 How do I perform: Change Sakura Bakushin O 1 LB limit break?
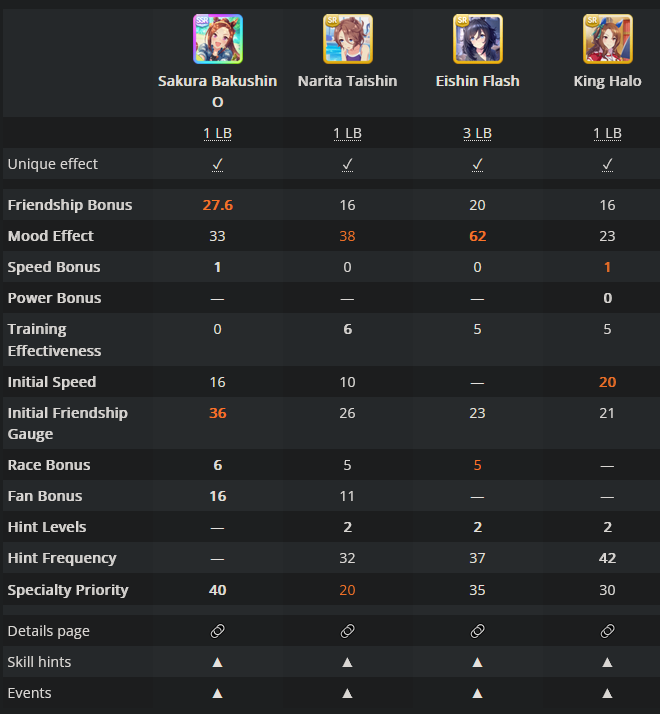click(x=218, y=133)
